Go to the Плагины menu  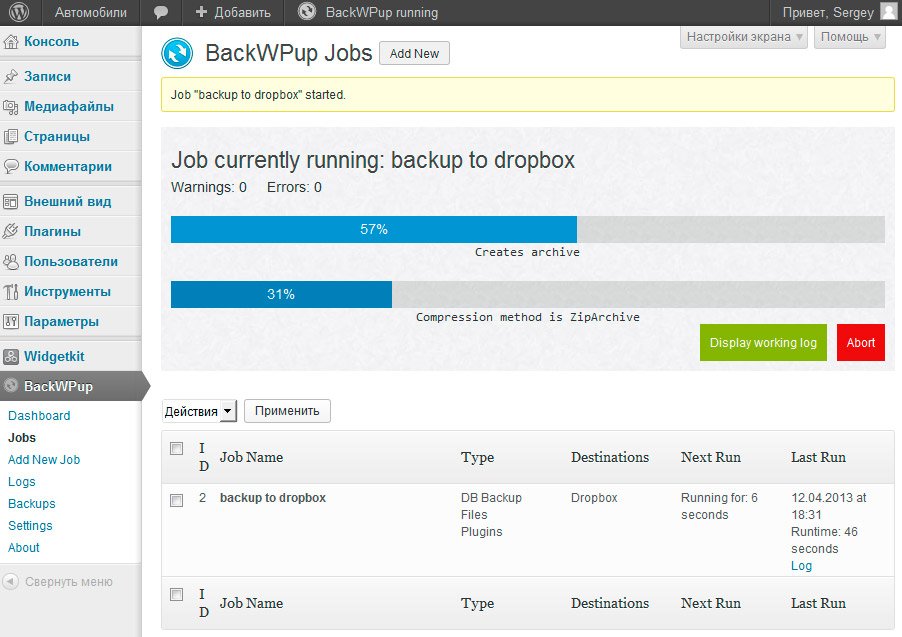52,231
